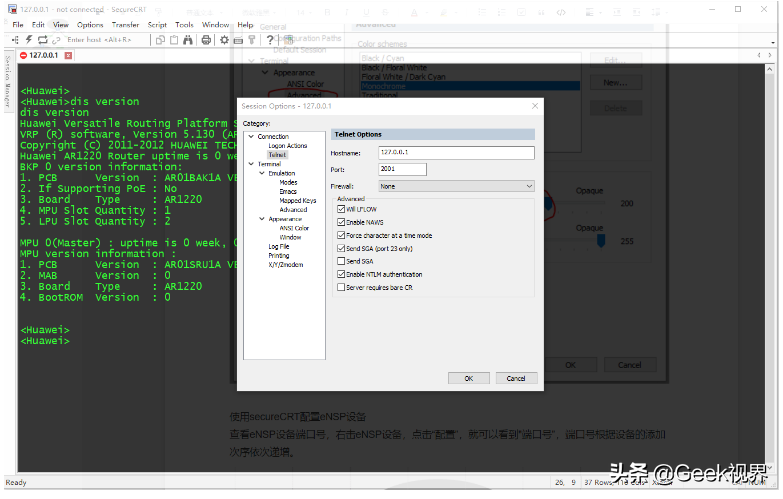Image resolution: width=783 pixels, height=499 pixels.
Task: Open the Firewall dropdown
Action: (456, 186)
